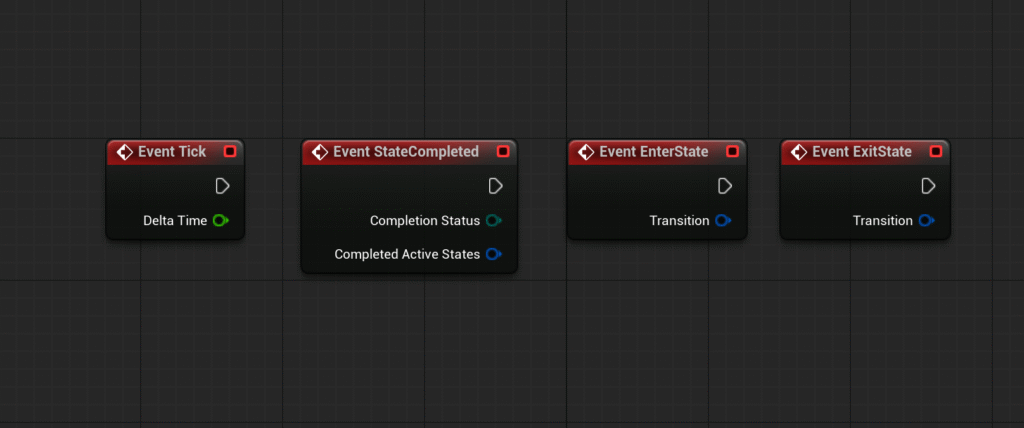
Task: Click the Event EnterState red delegate pin
Action: coord(733,152)
